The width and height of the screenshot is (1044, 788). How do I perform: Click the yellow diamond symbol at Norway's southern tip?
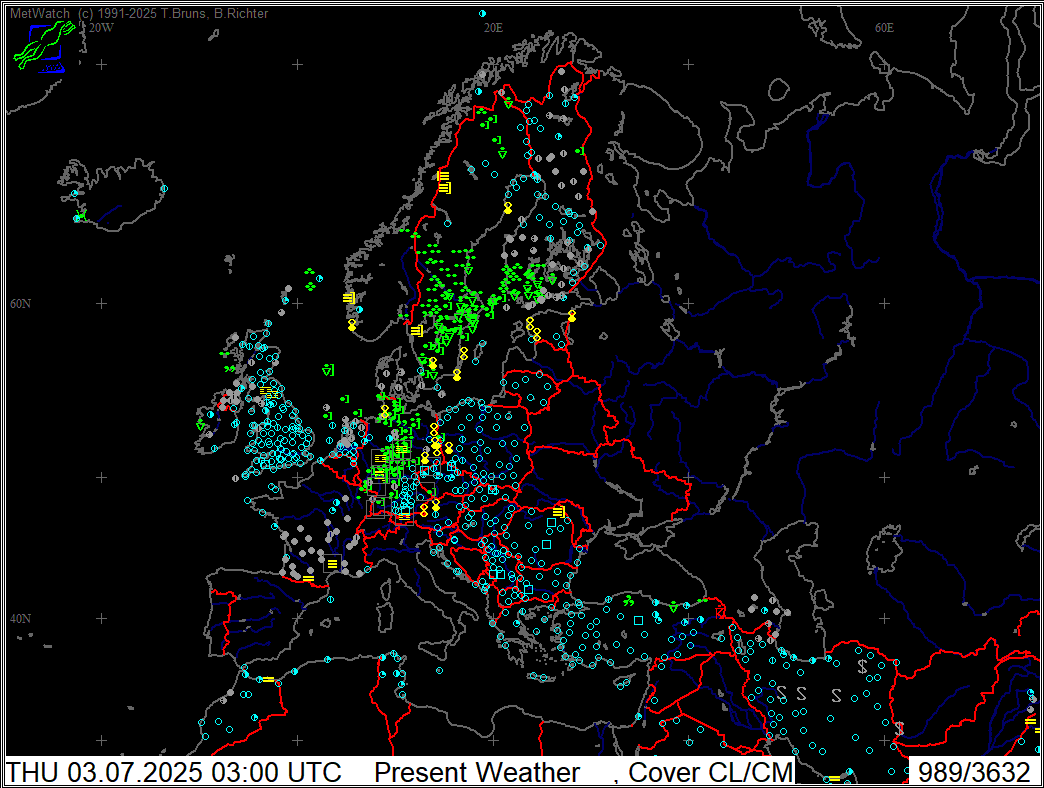tap(352, 325)
